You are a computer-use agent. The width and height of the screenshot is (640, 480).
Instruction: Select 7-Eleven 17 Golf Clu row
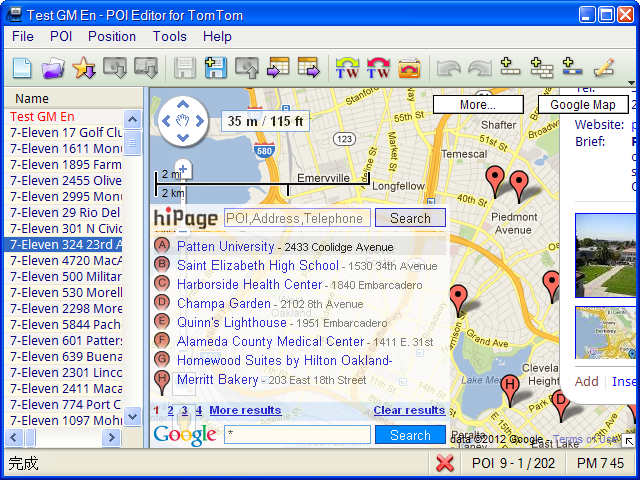click(63, 133)
